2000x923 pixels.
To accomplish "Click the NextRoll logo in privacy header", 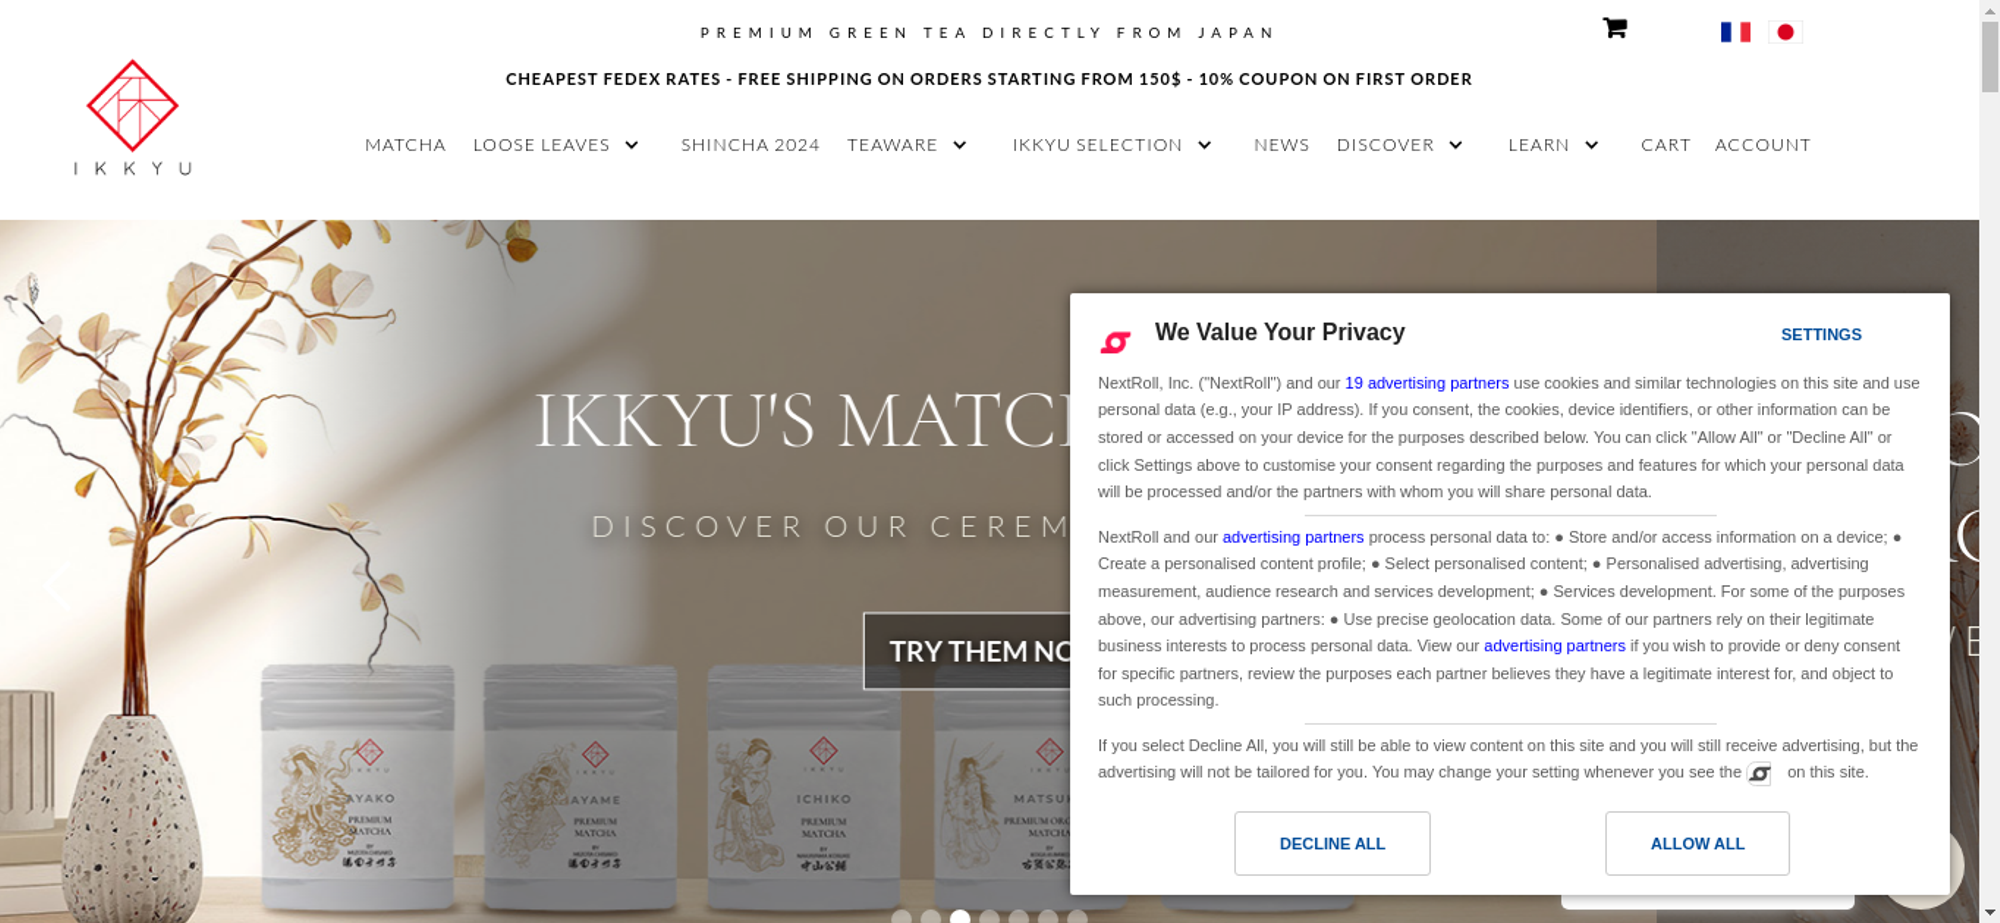I will [x=1115, y=342].
